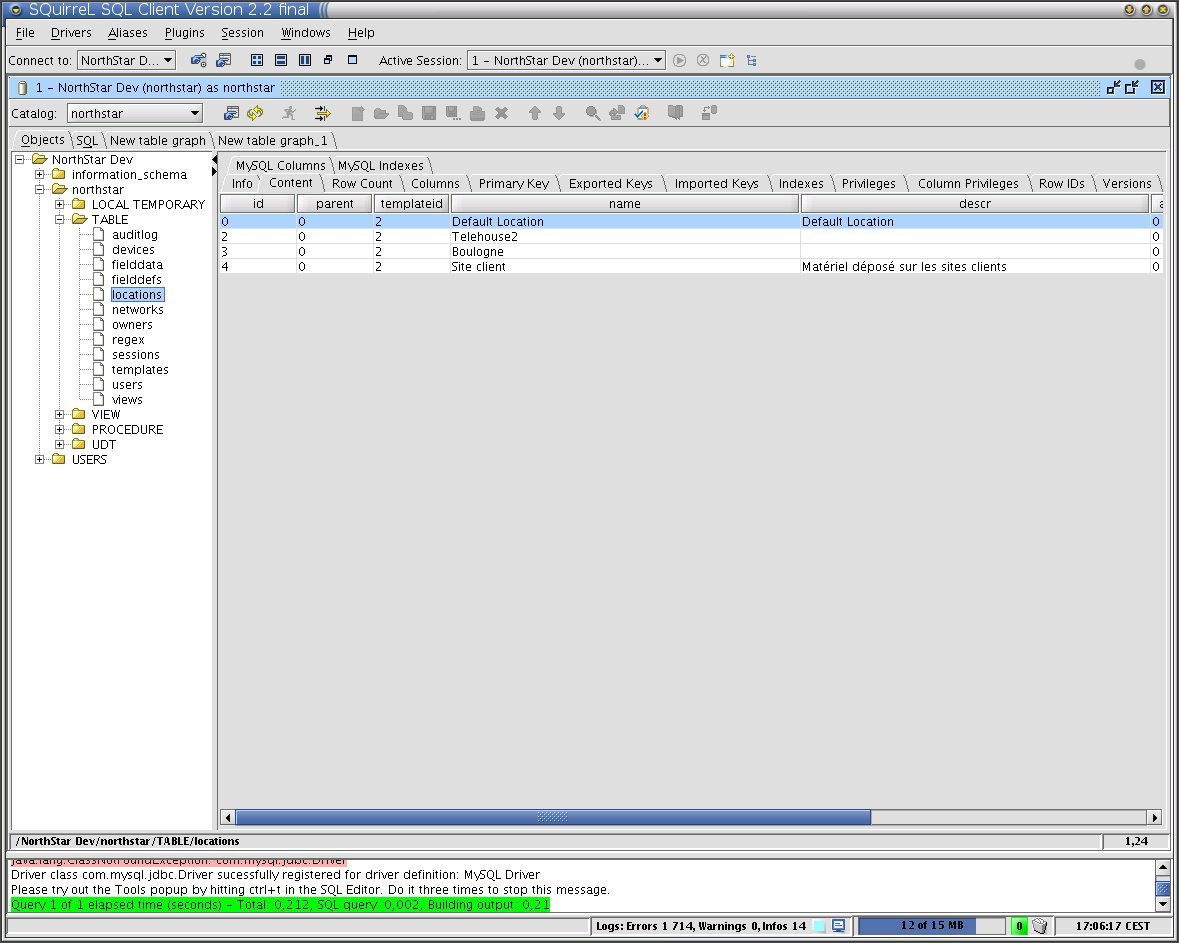
Task: Expand the VIEW folder in object tree
Action: click(58, 414)
